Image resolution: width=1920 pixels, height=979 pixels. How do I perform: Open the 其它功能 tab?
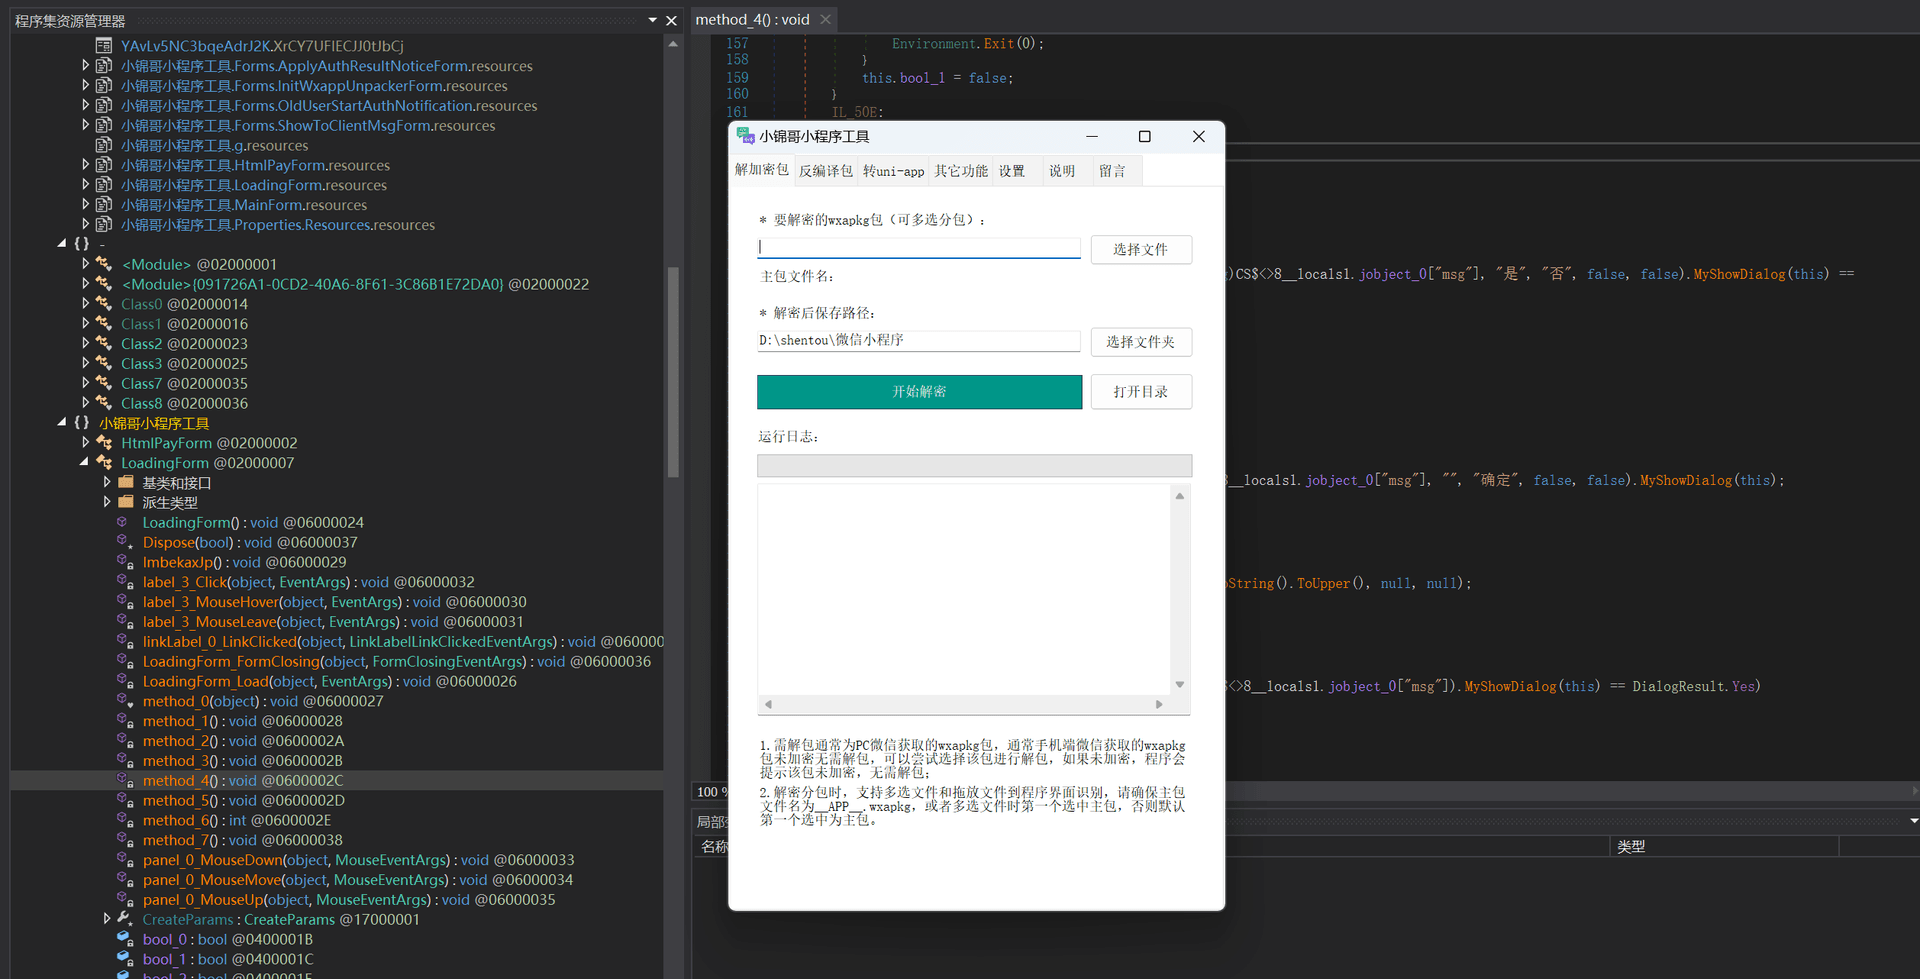961,171
